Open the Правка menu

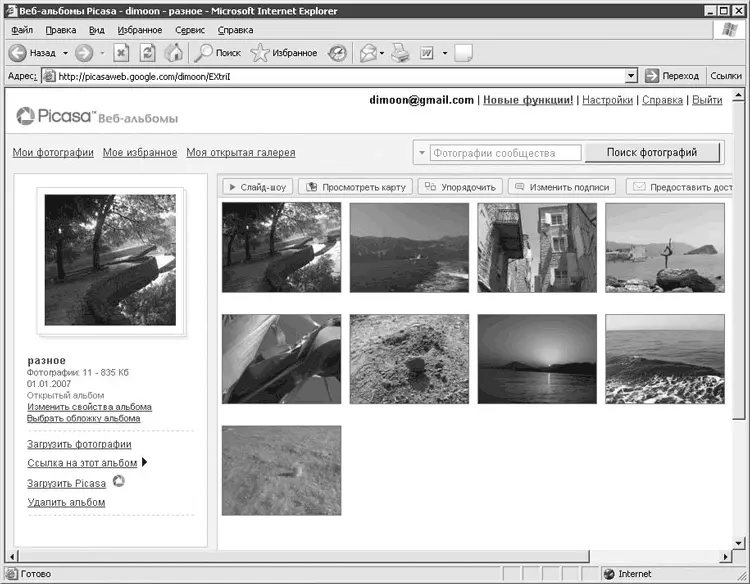(x=60, y=30)
